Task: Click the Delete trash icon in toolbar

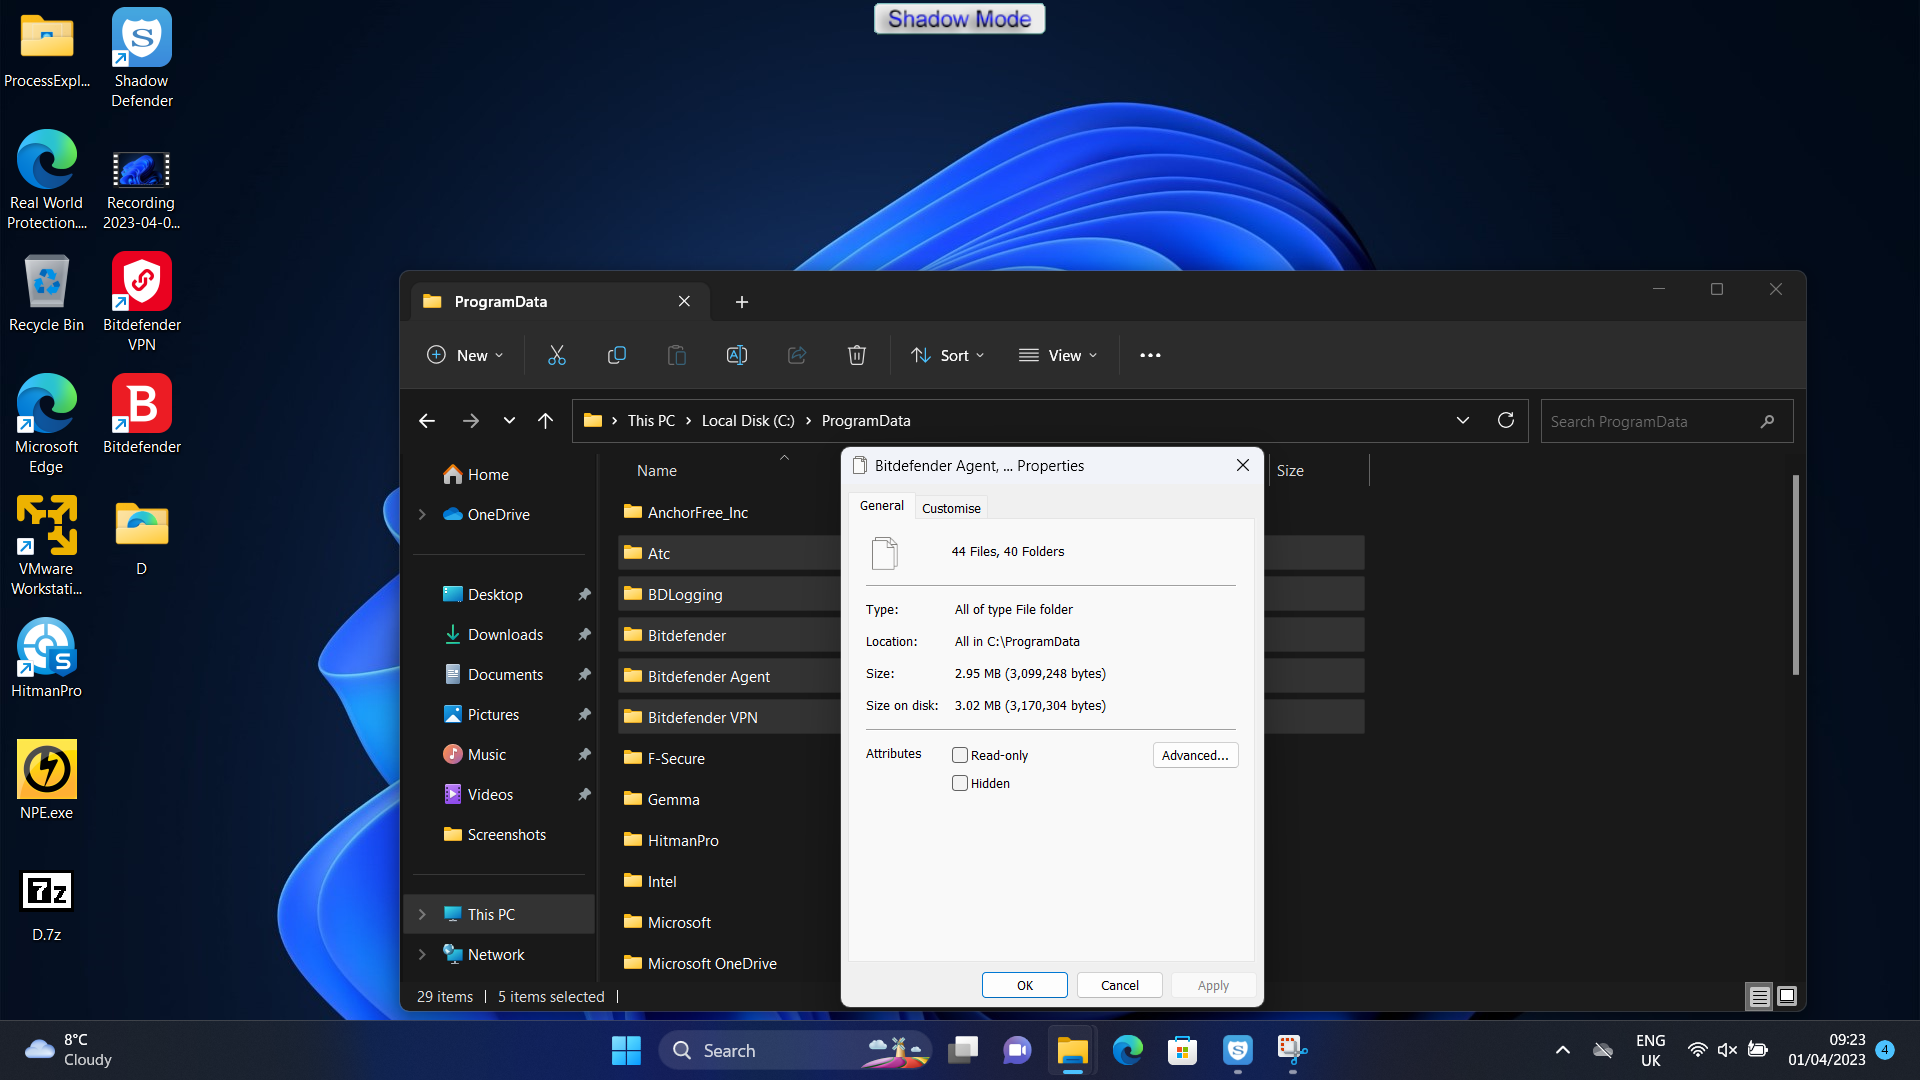Action: pos(857,355)
